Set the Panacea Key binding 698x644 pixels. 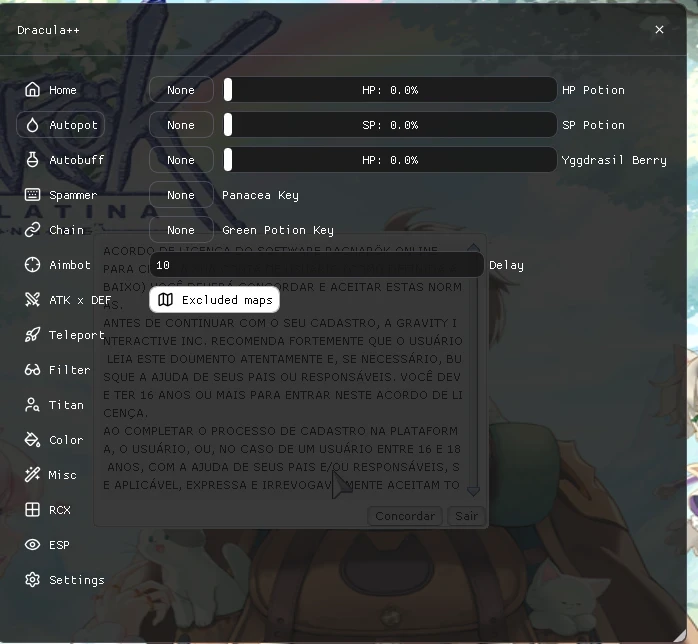(x=181, y=195)
